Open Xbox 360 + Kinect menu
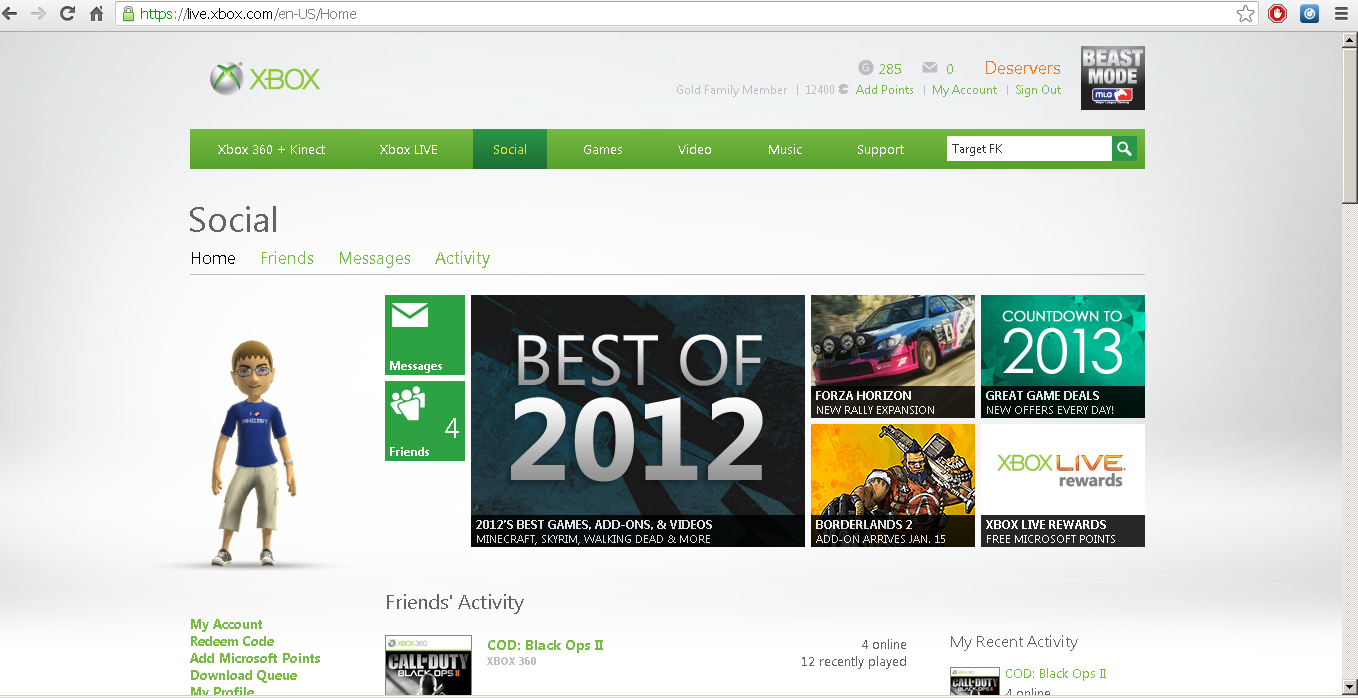This screenshot has height=698, width=1358. 272,150
